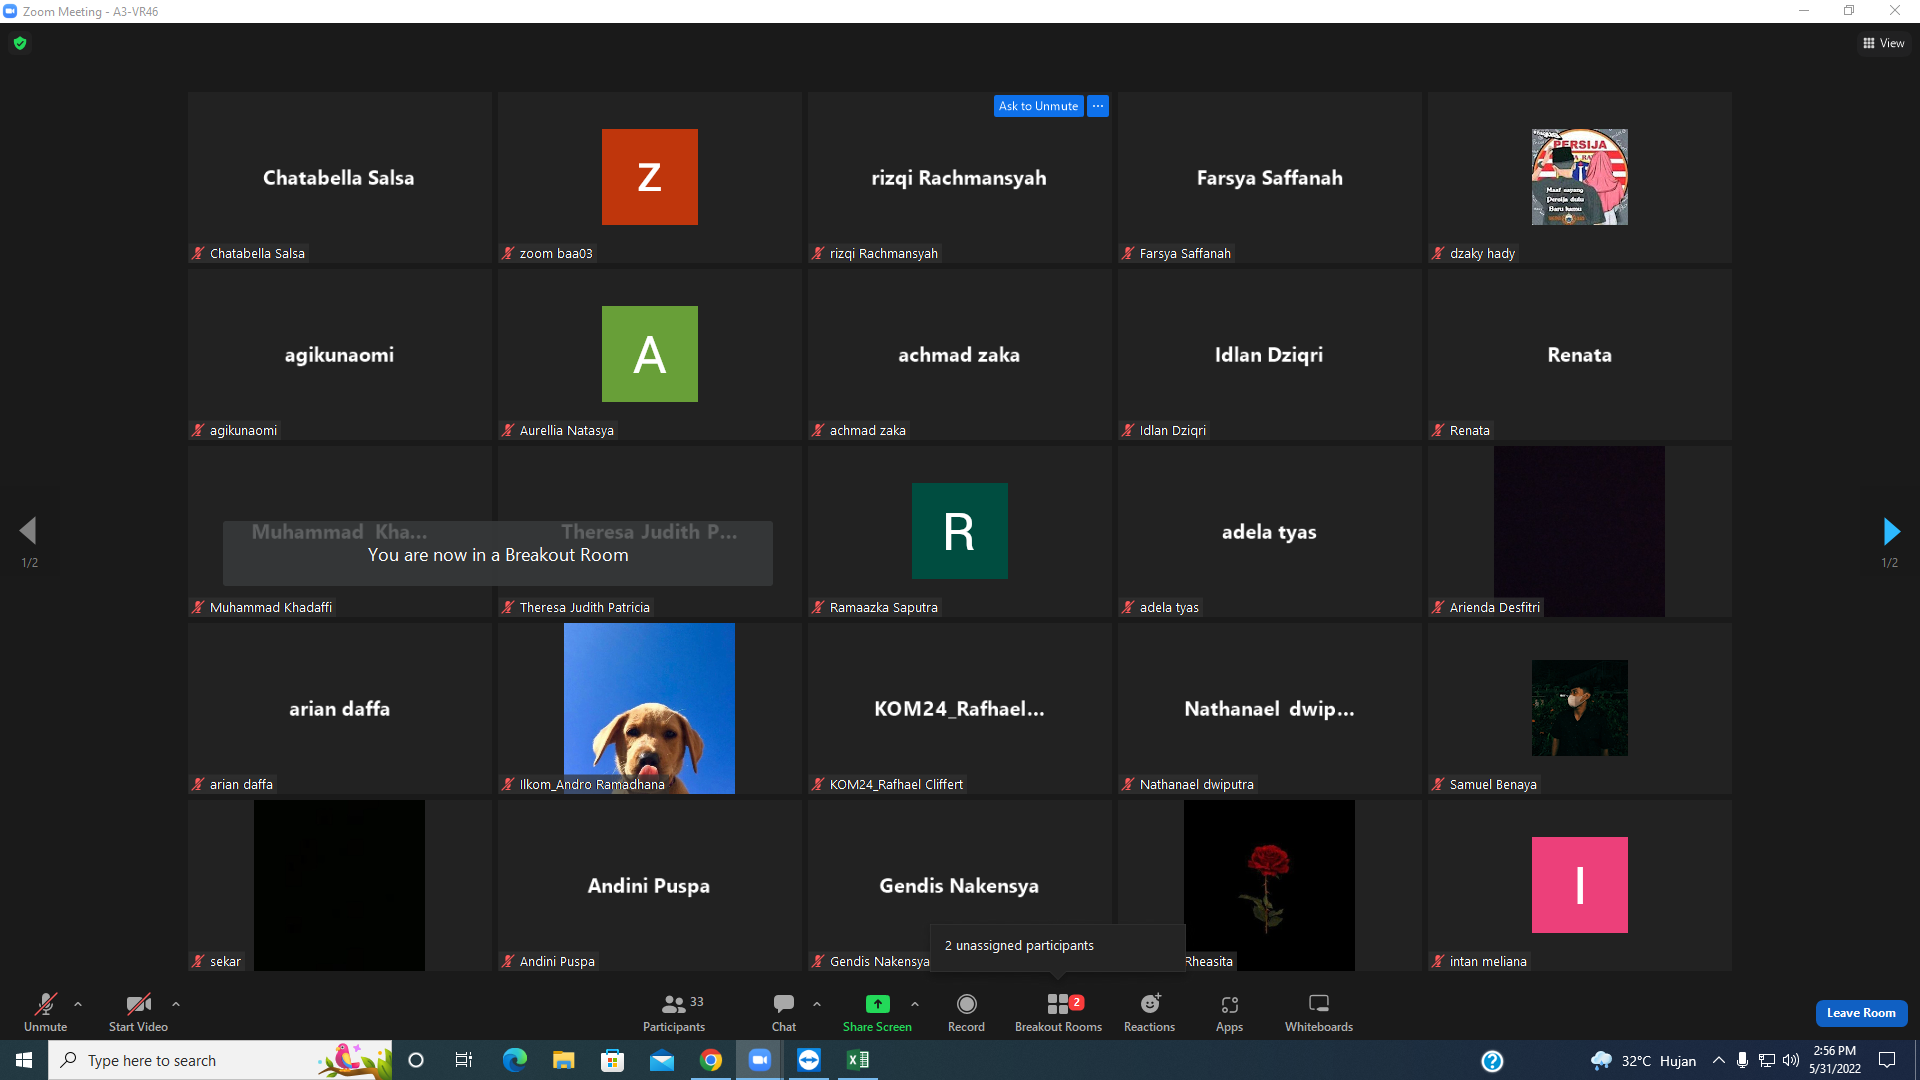Screen dimensions: 1920x1080
Task: Select Ilkom_Andro Ramadhana dog picture
Action: [650, 708]
